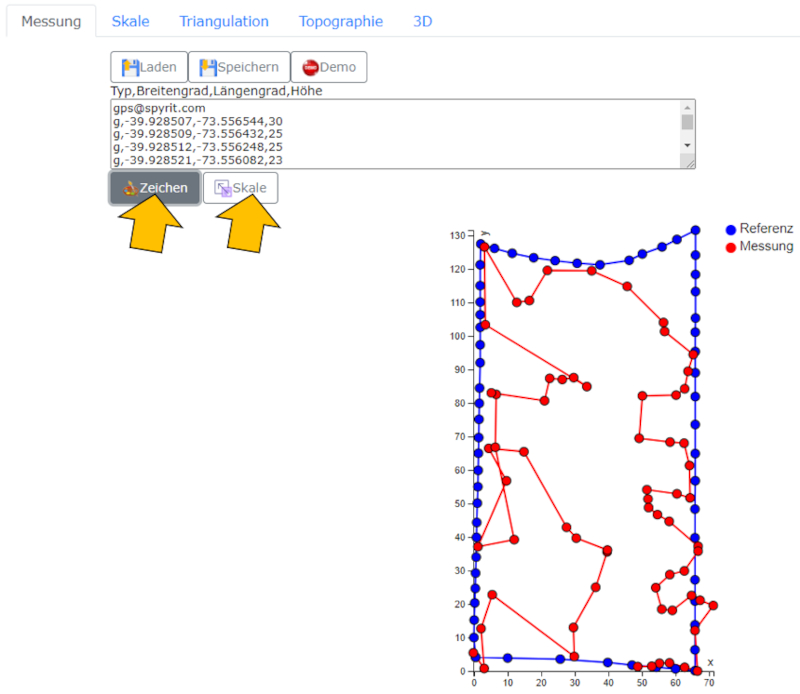Click the line g,-39.928507,-73.556544,30
Image resolution: width=800 pixels, height=694 pixels.
tap(198, 121)
